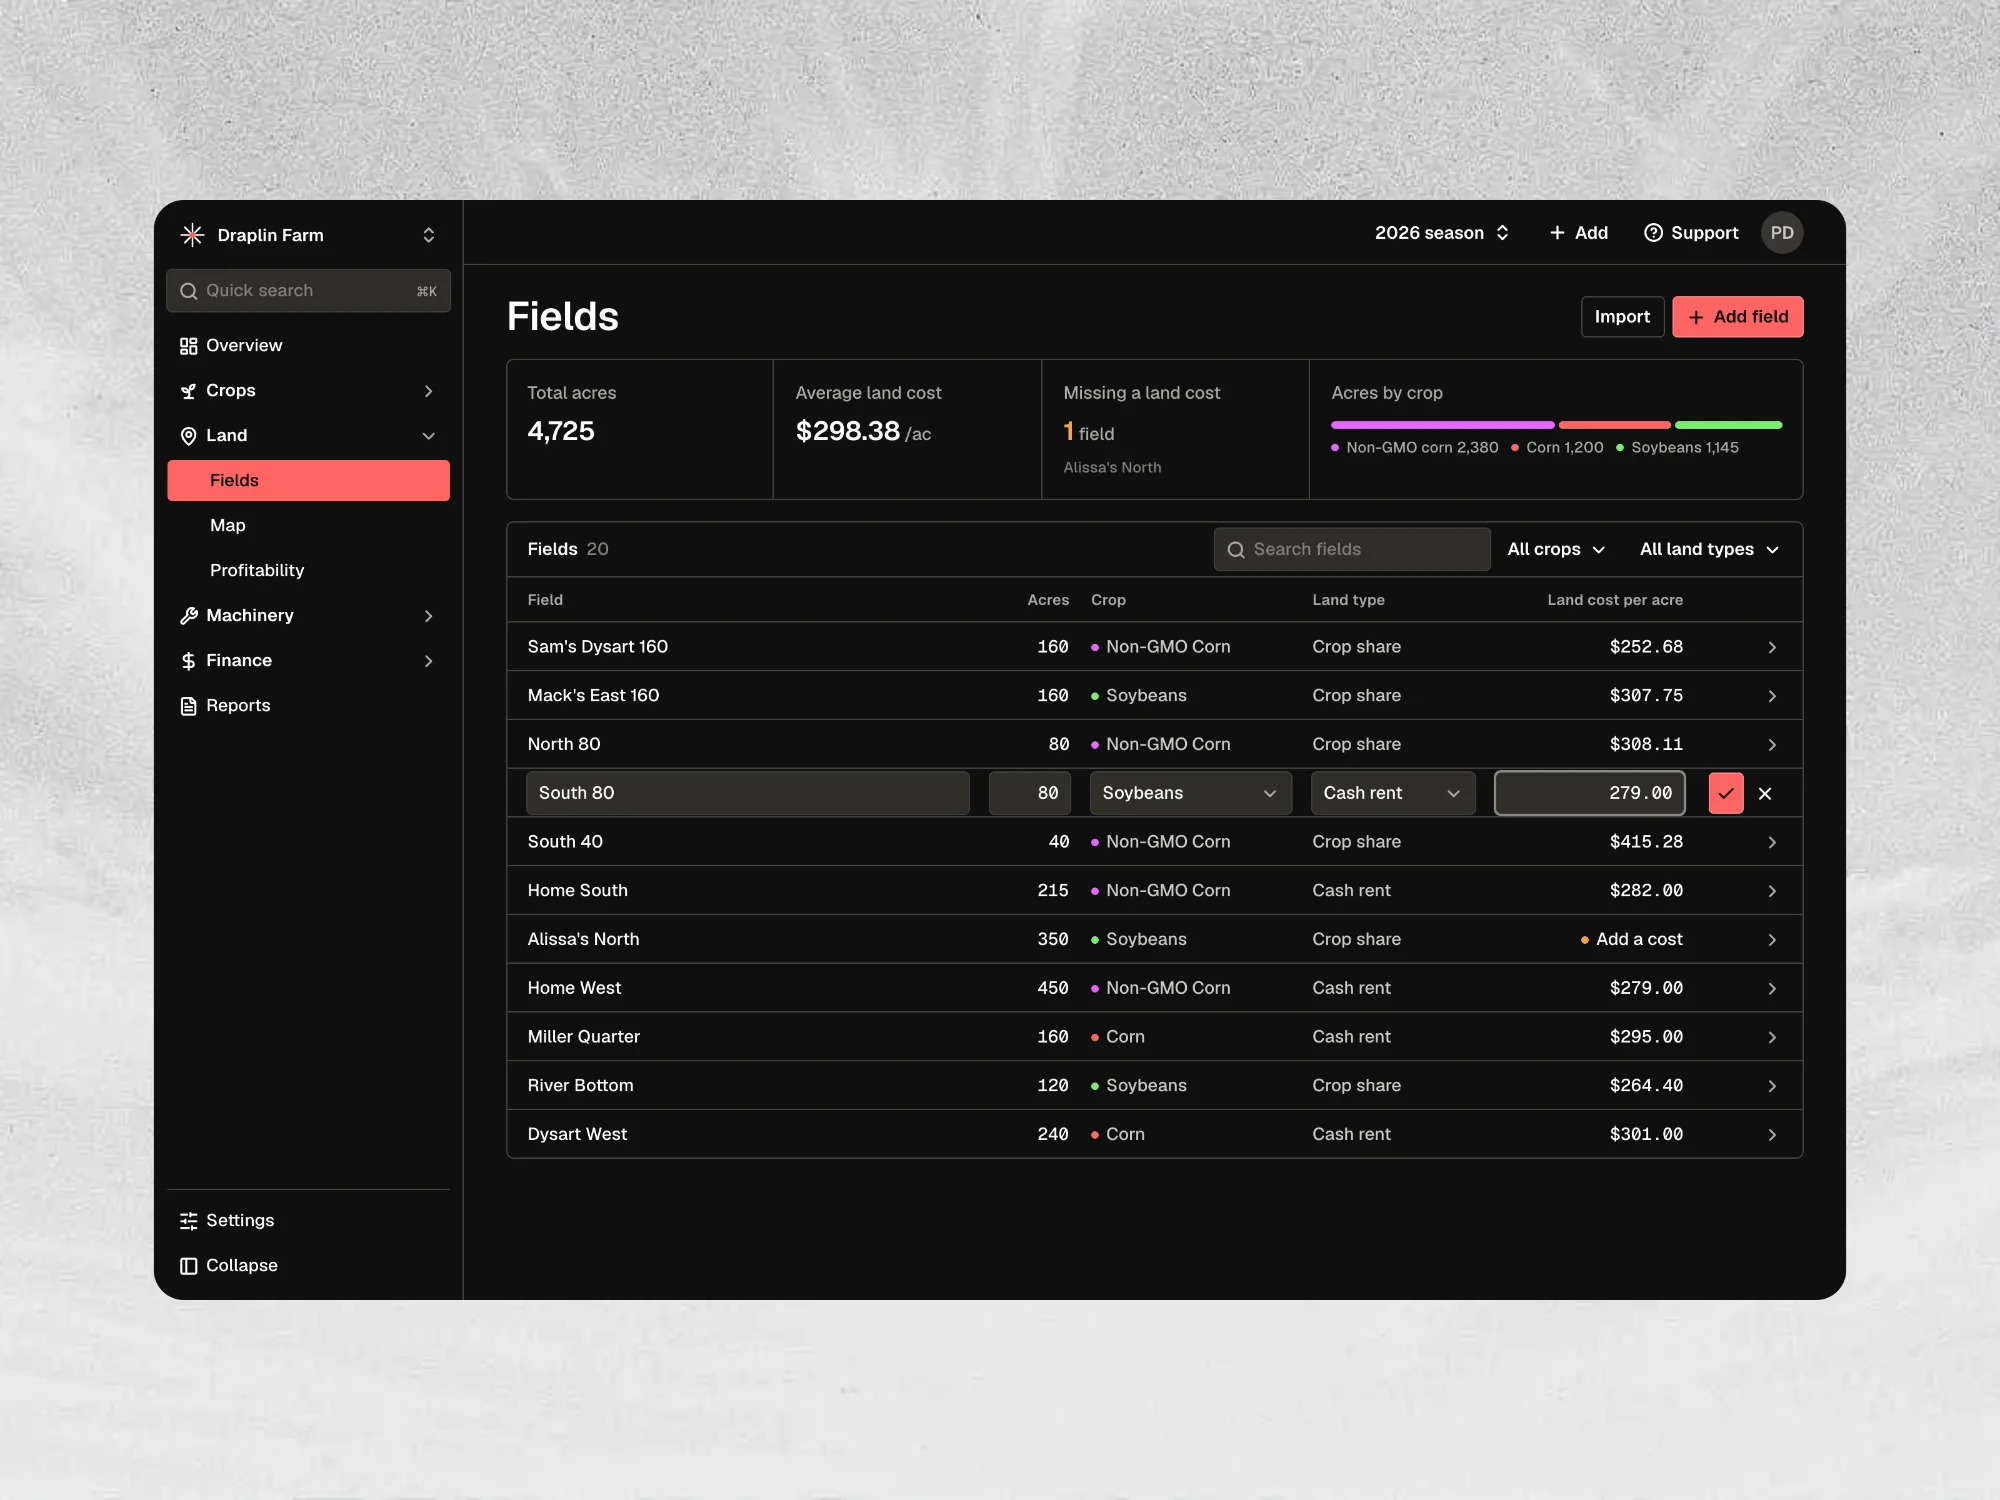Screen dimensions: 2000x1500
Task: Click the Draplin Farm star logo
Action: (x=192, y=235)
